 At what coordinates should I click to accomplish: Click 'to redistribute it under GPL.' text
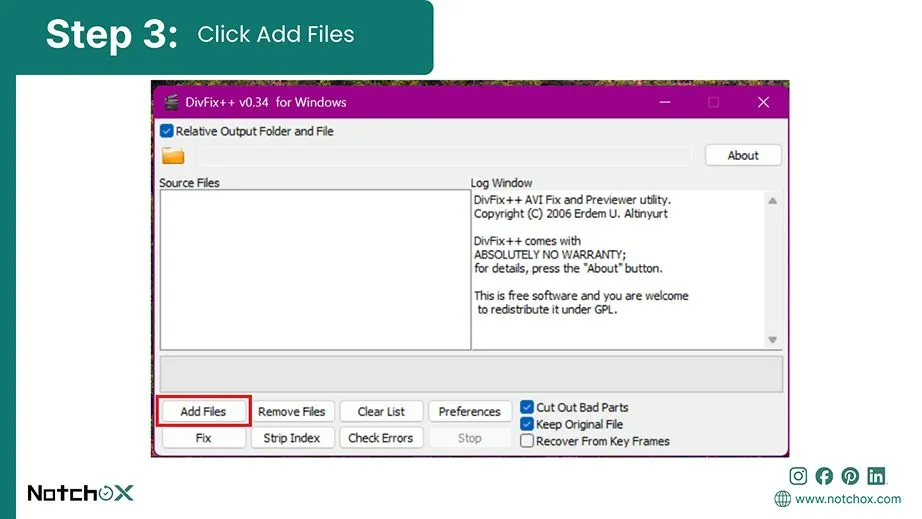[x=547, y=309]
